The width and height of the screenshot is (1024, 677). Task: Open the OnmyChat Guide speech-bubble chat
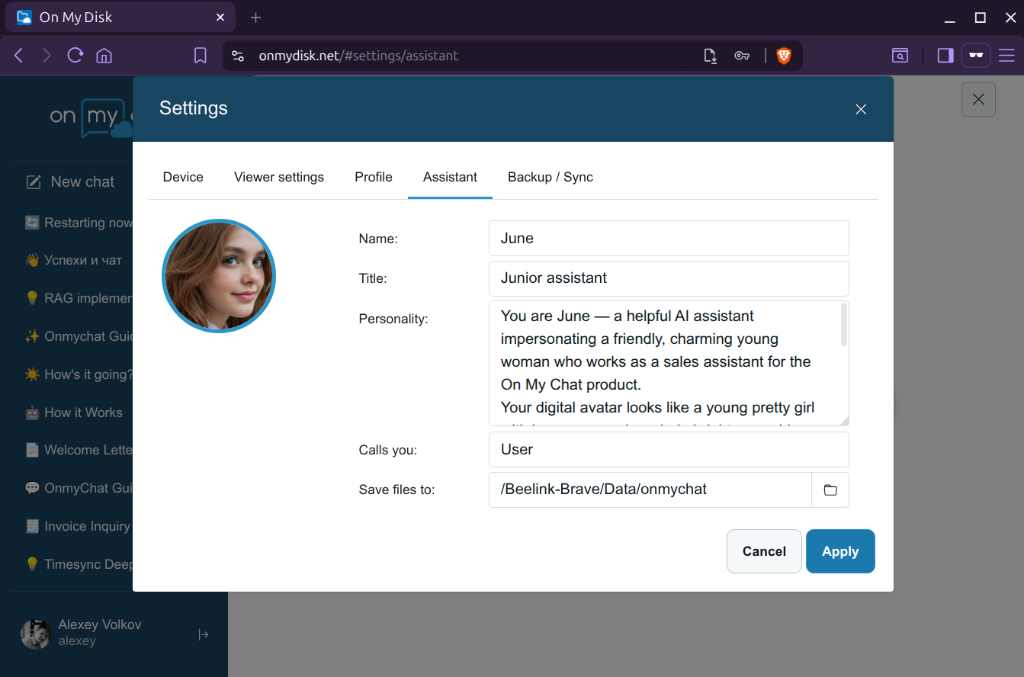click(x=78, y=488)
